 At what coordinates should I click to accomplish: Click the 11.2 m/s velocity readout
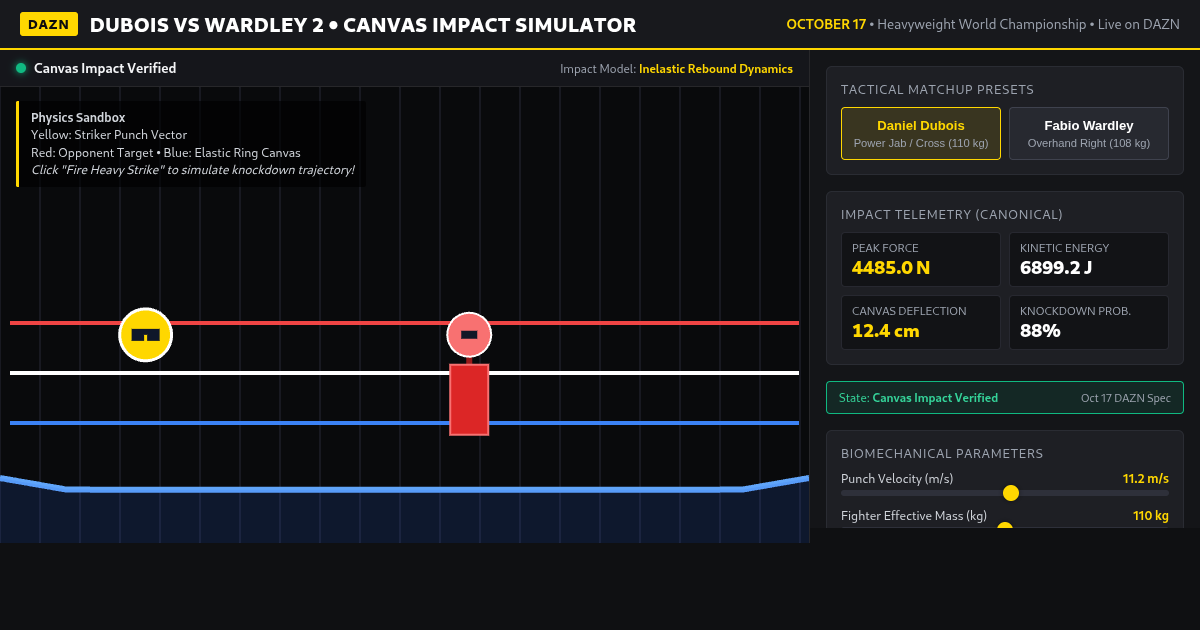1146,479
